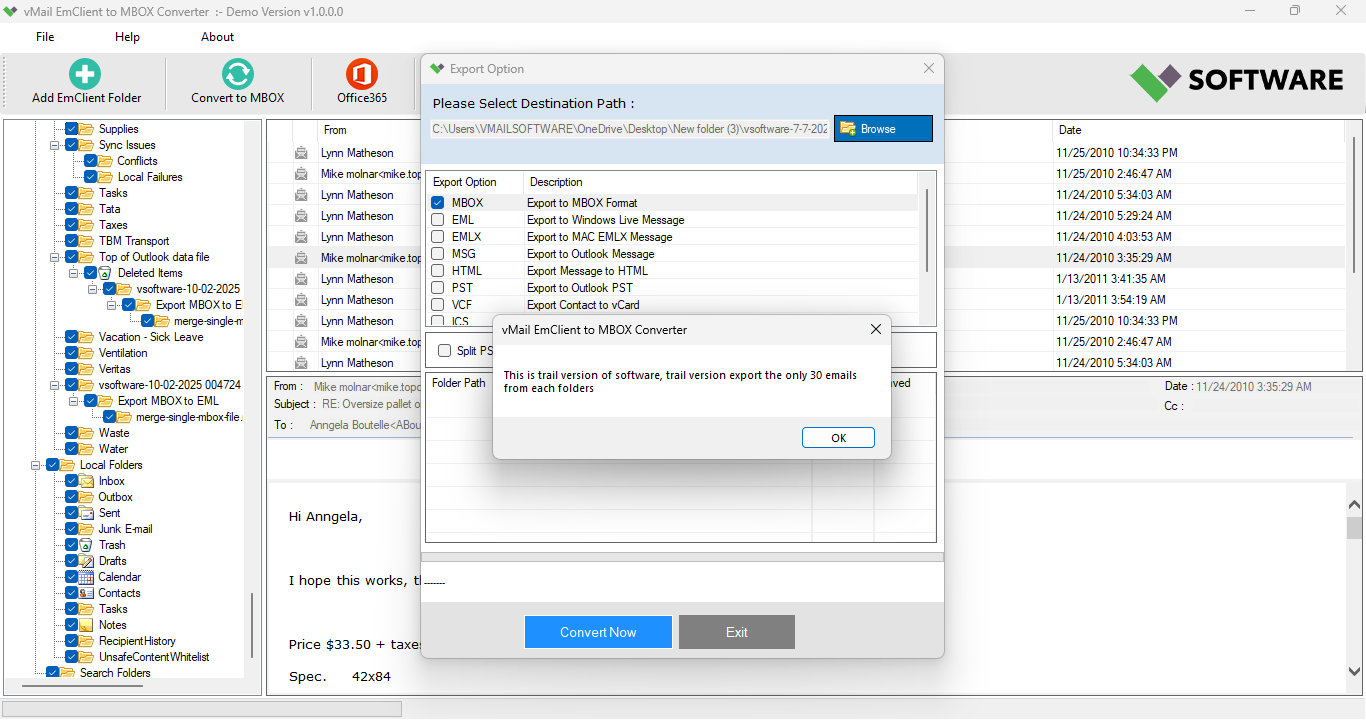Click the Sent folder icon
The height and width of the screenshot is (720, 1366).
pyautogui.click(x=87, y=513)
